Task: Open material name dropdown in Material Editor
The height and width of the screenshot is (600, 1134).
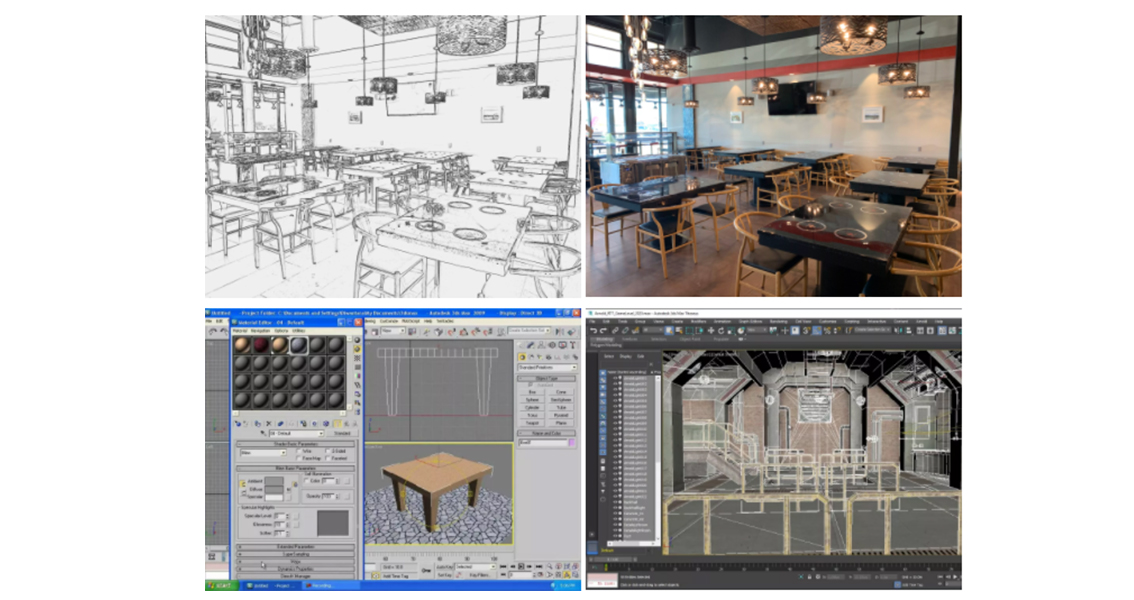Action: point(296,433)
